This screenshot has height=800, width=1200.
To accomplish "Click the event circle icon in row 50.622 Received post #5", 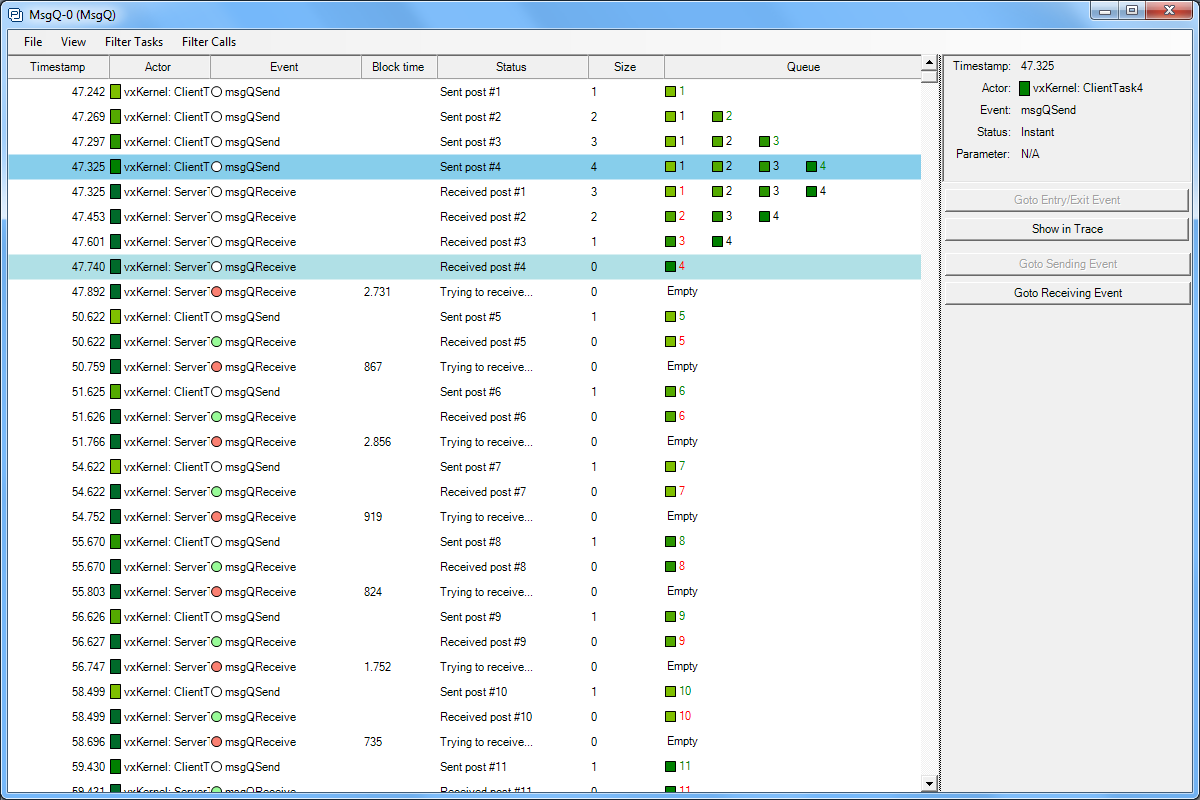I will coord(217,342).
